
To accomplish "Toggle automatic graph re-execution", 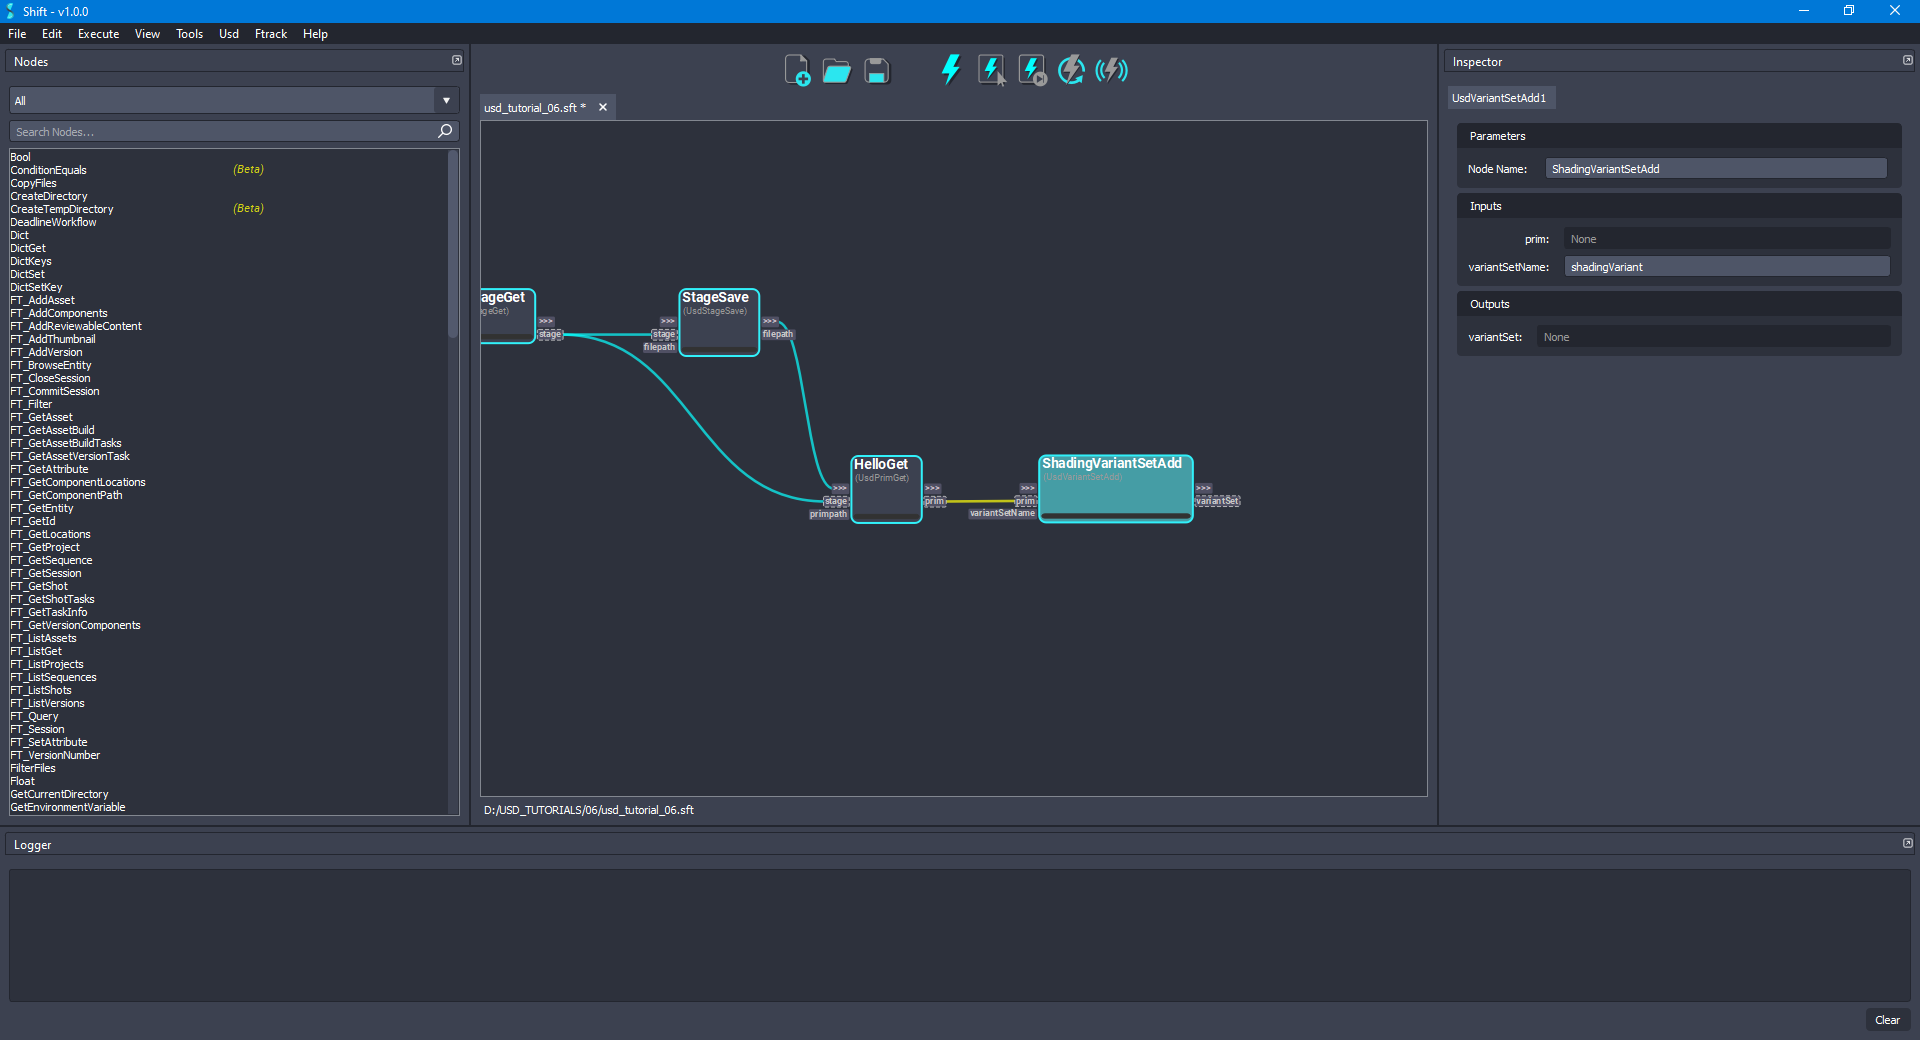I will coord(1071,70).
